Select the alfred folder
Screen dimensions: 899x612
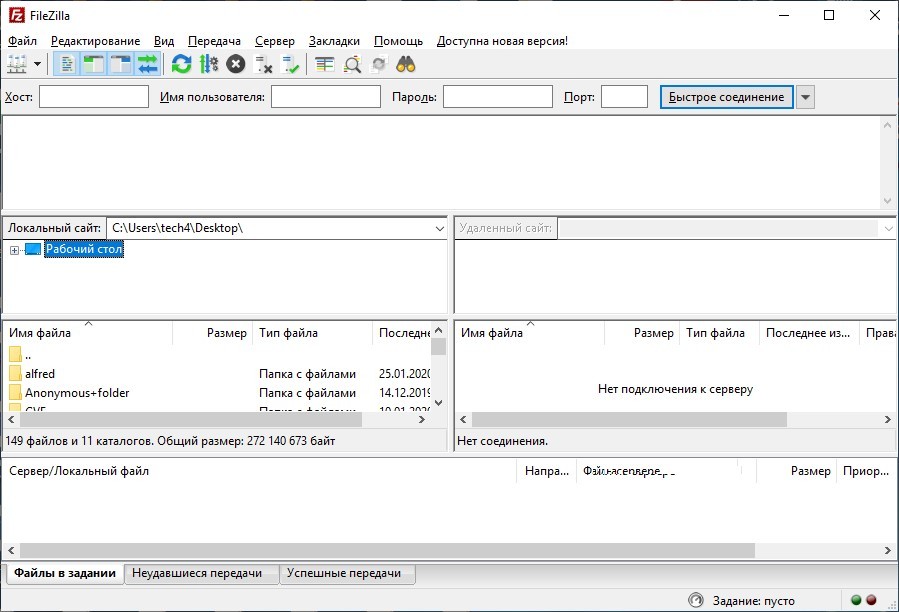(40, 374)
